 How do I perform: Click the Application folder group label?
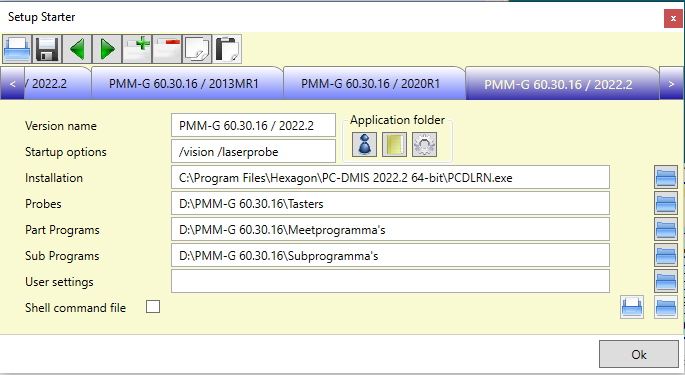click(x=397, y=120)
